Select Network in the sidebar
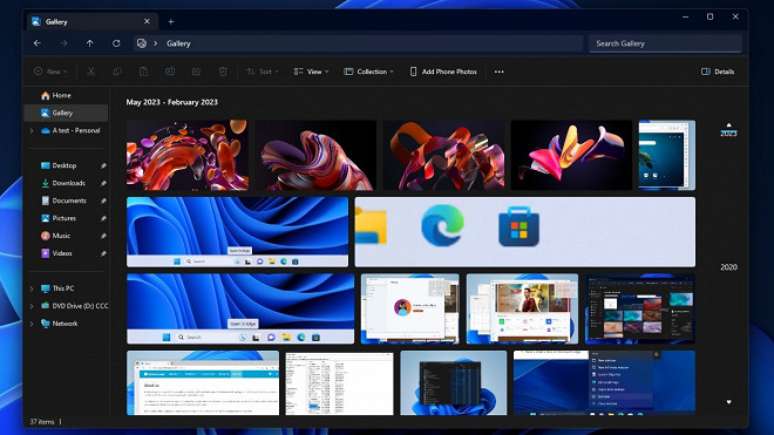 (59, 324)
